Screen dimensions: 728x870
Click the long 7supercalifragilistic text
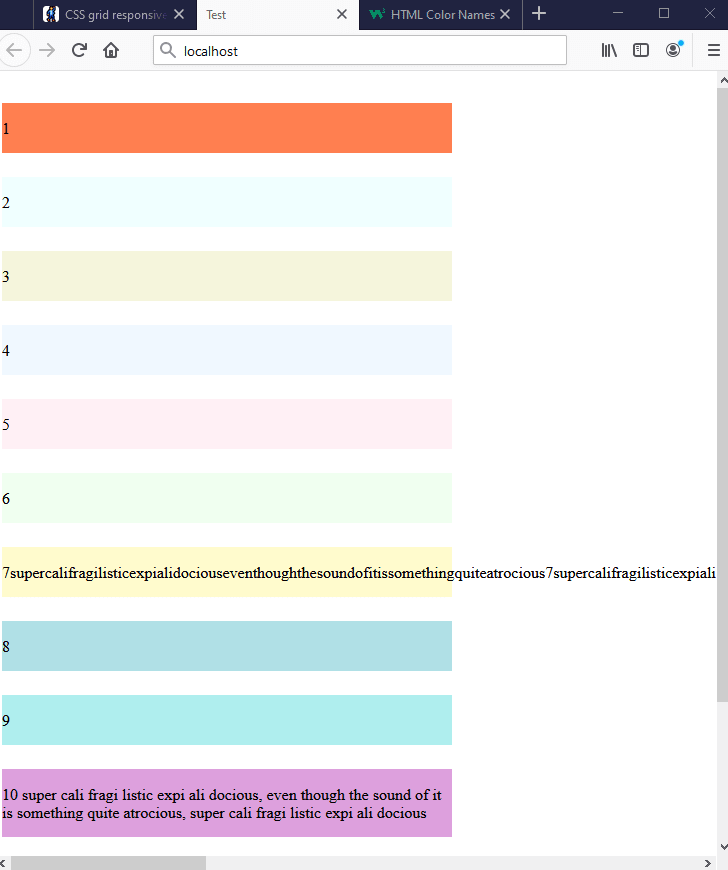click(359, 573)
